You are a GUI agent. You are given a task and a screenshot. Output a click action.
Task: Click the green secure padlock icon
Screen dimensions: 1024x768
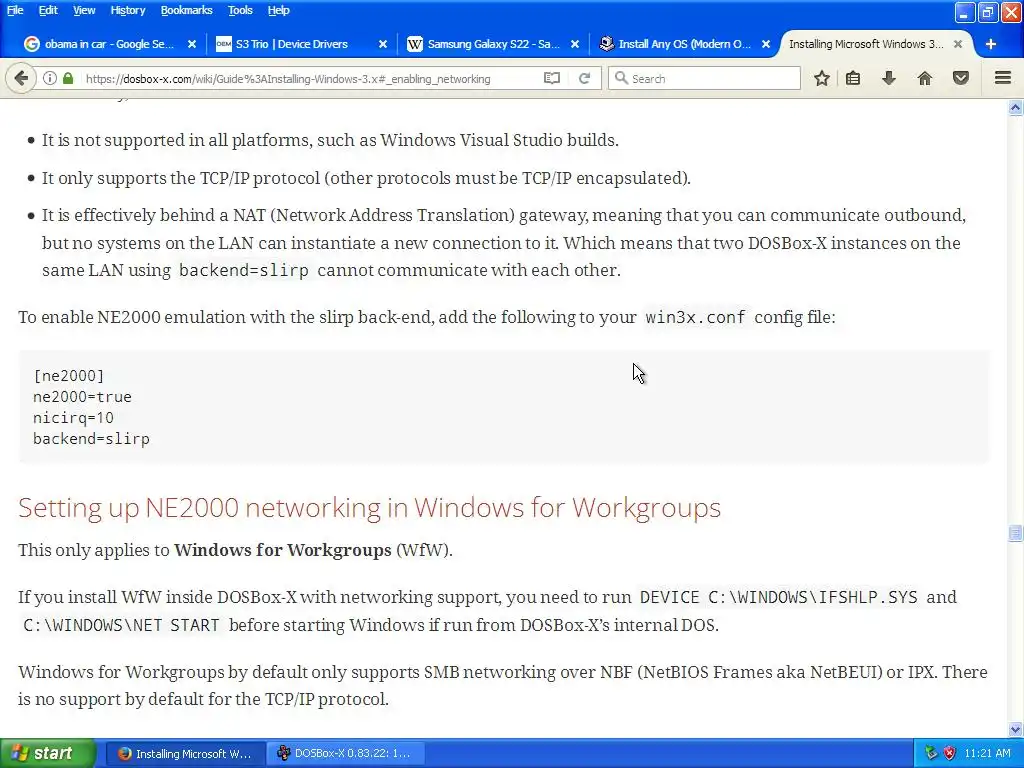tap(68, 78)
